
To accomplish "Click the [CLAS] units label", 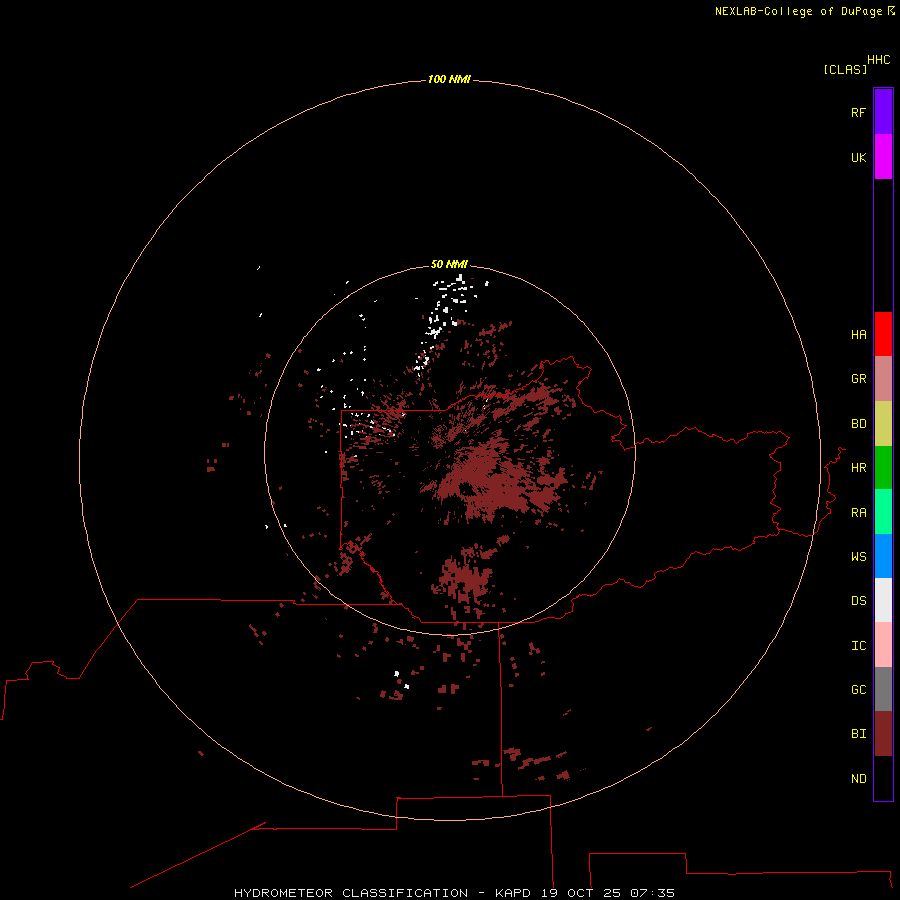I will click(x=845, y=69).
